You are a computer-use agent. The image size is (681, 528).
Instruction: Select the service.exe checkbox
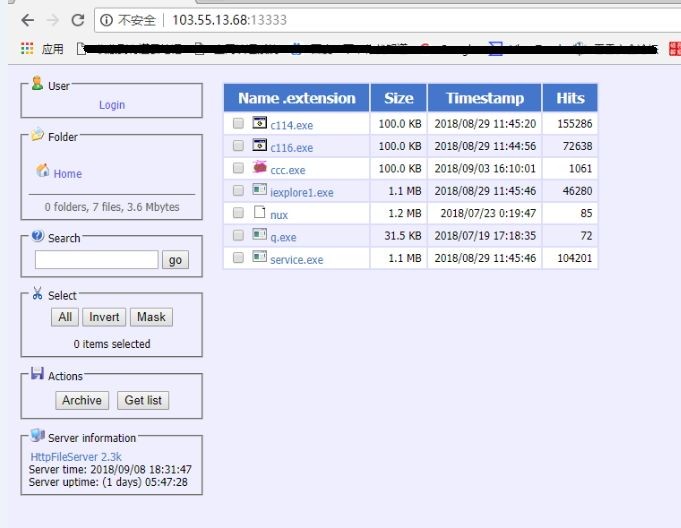click(238, 258)
